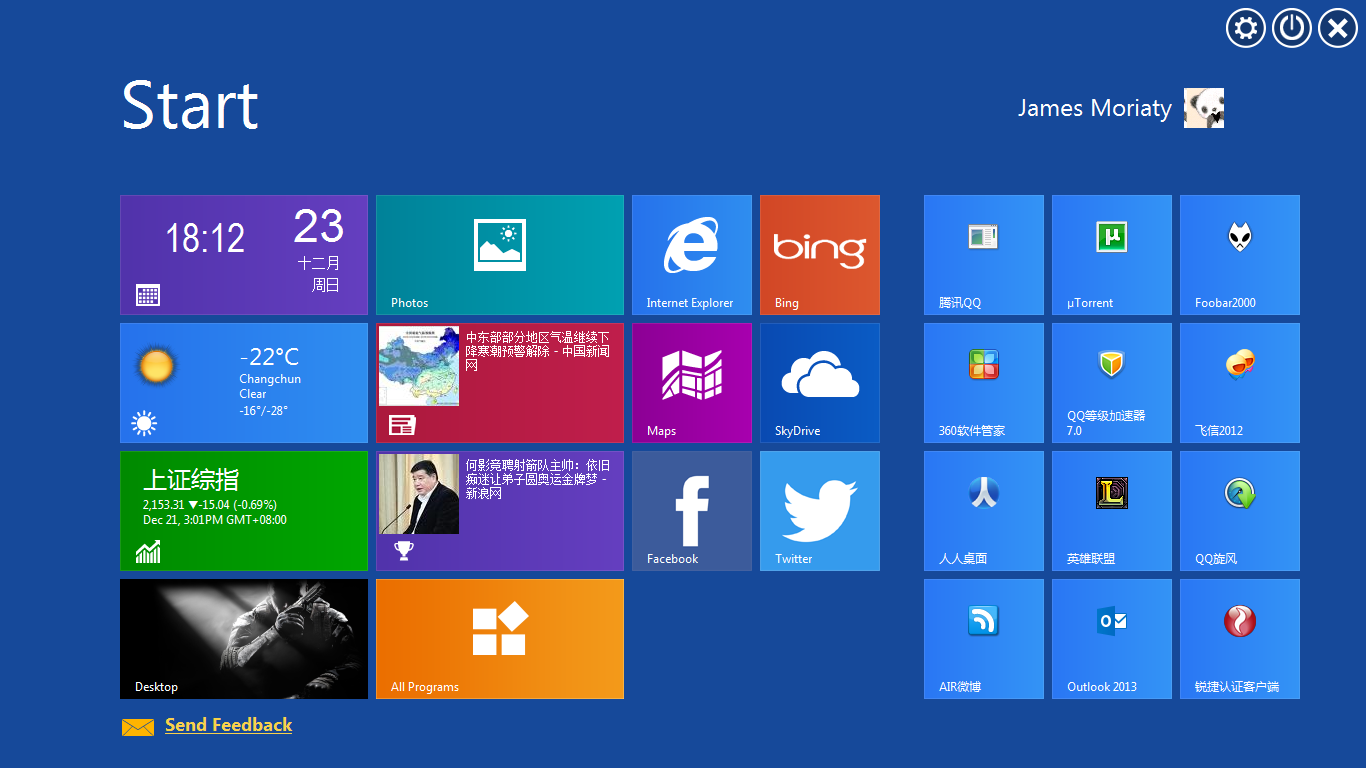Open the 新浪网 archery sports headline

point(538,479)
